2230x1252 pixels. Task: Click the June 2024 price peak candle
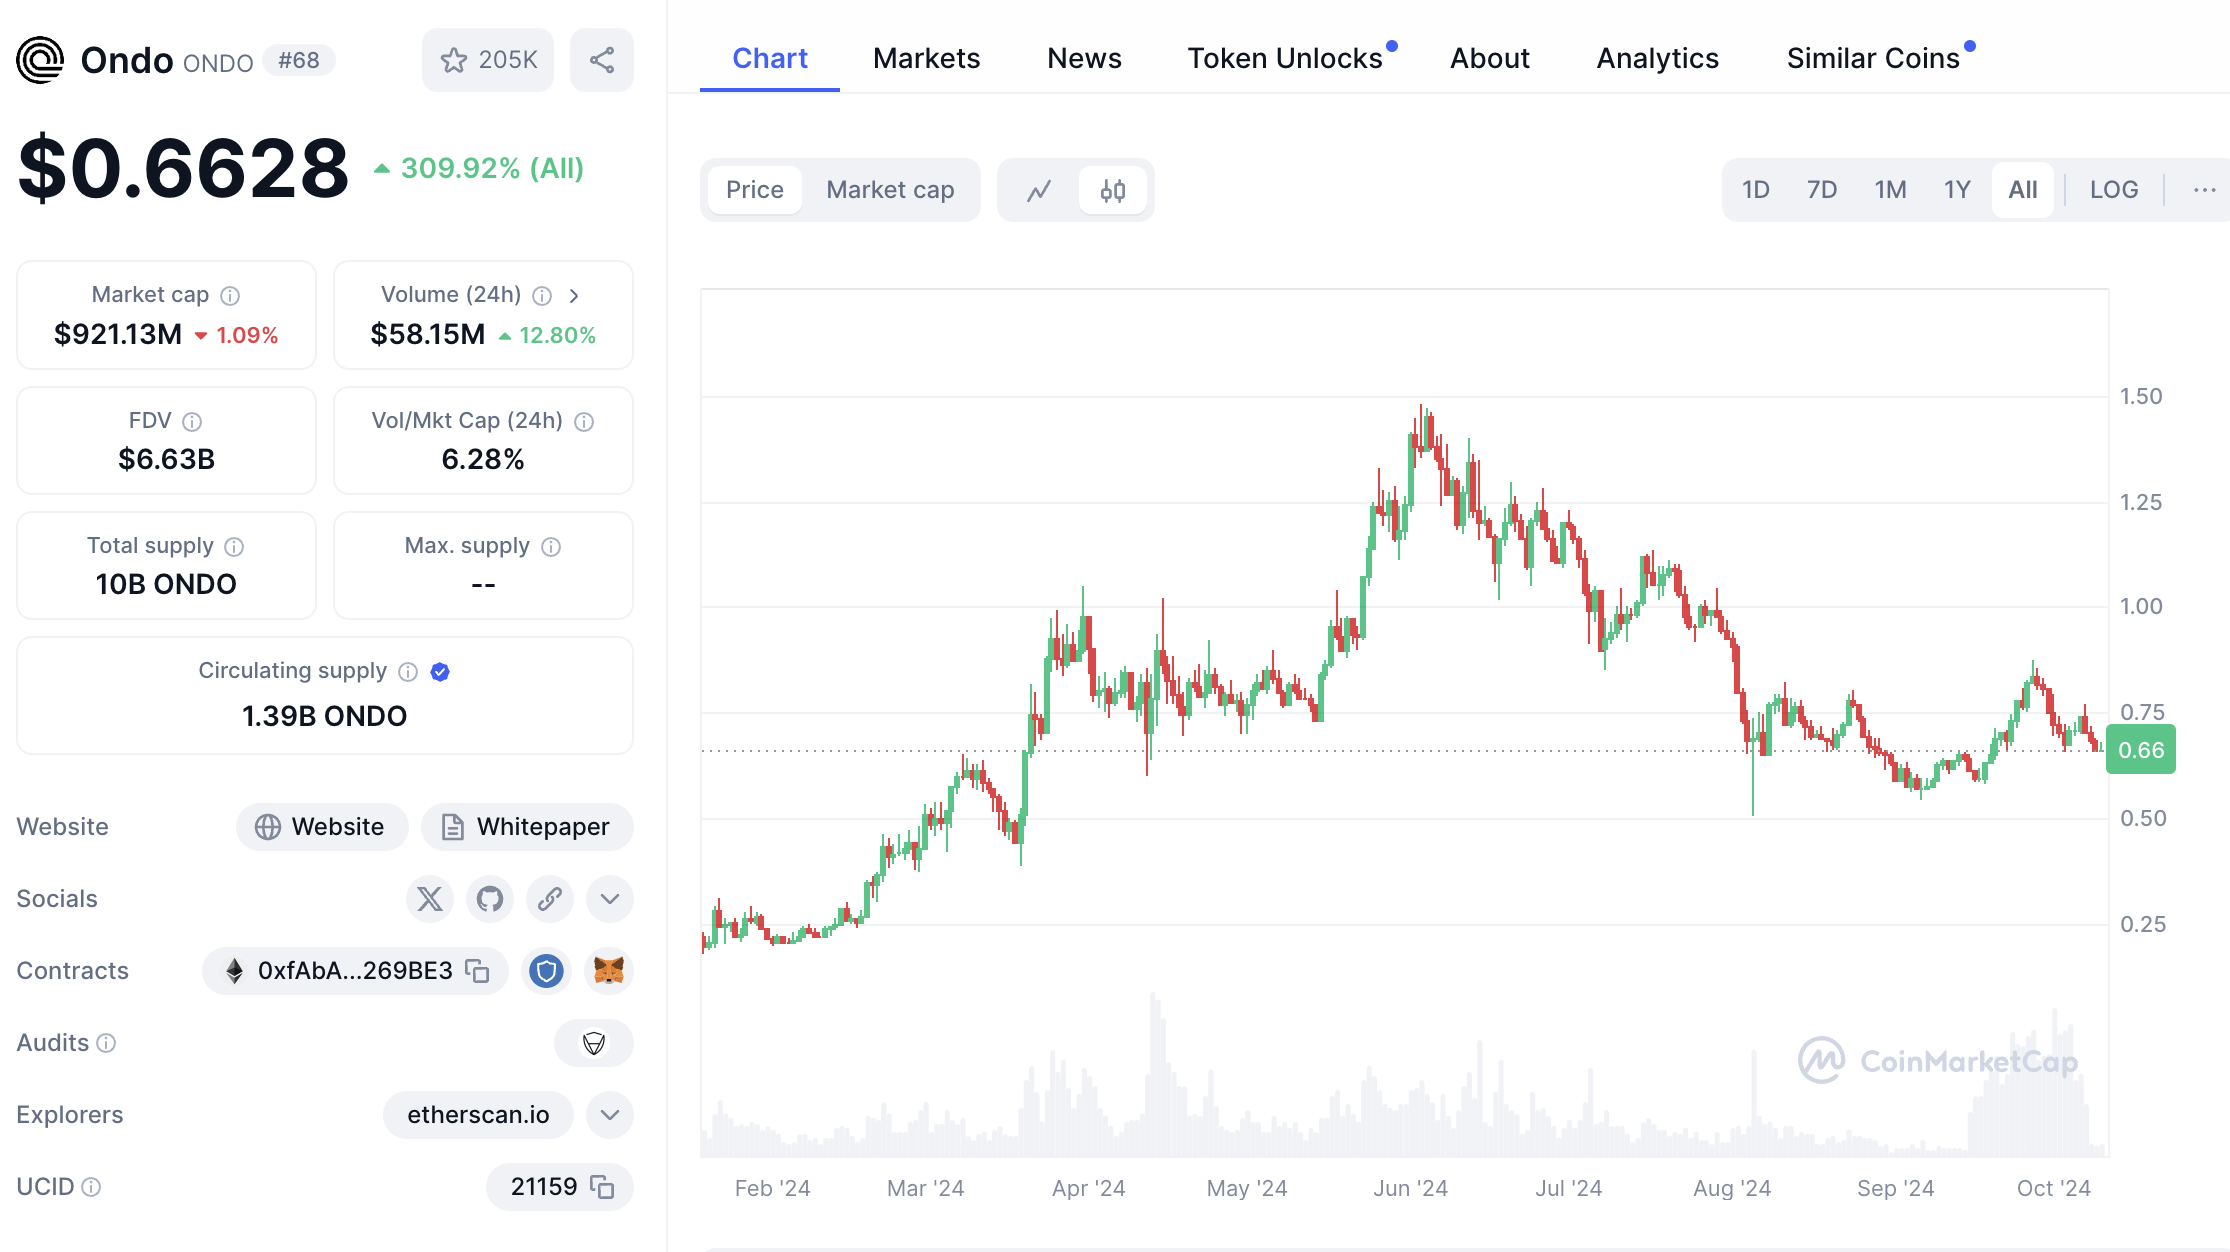(x=1421, y=430)
